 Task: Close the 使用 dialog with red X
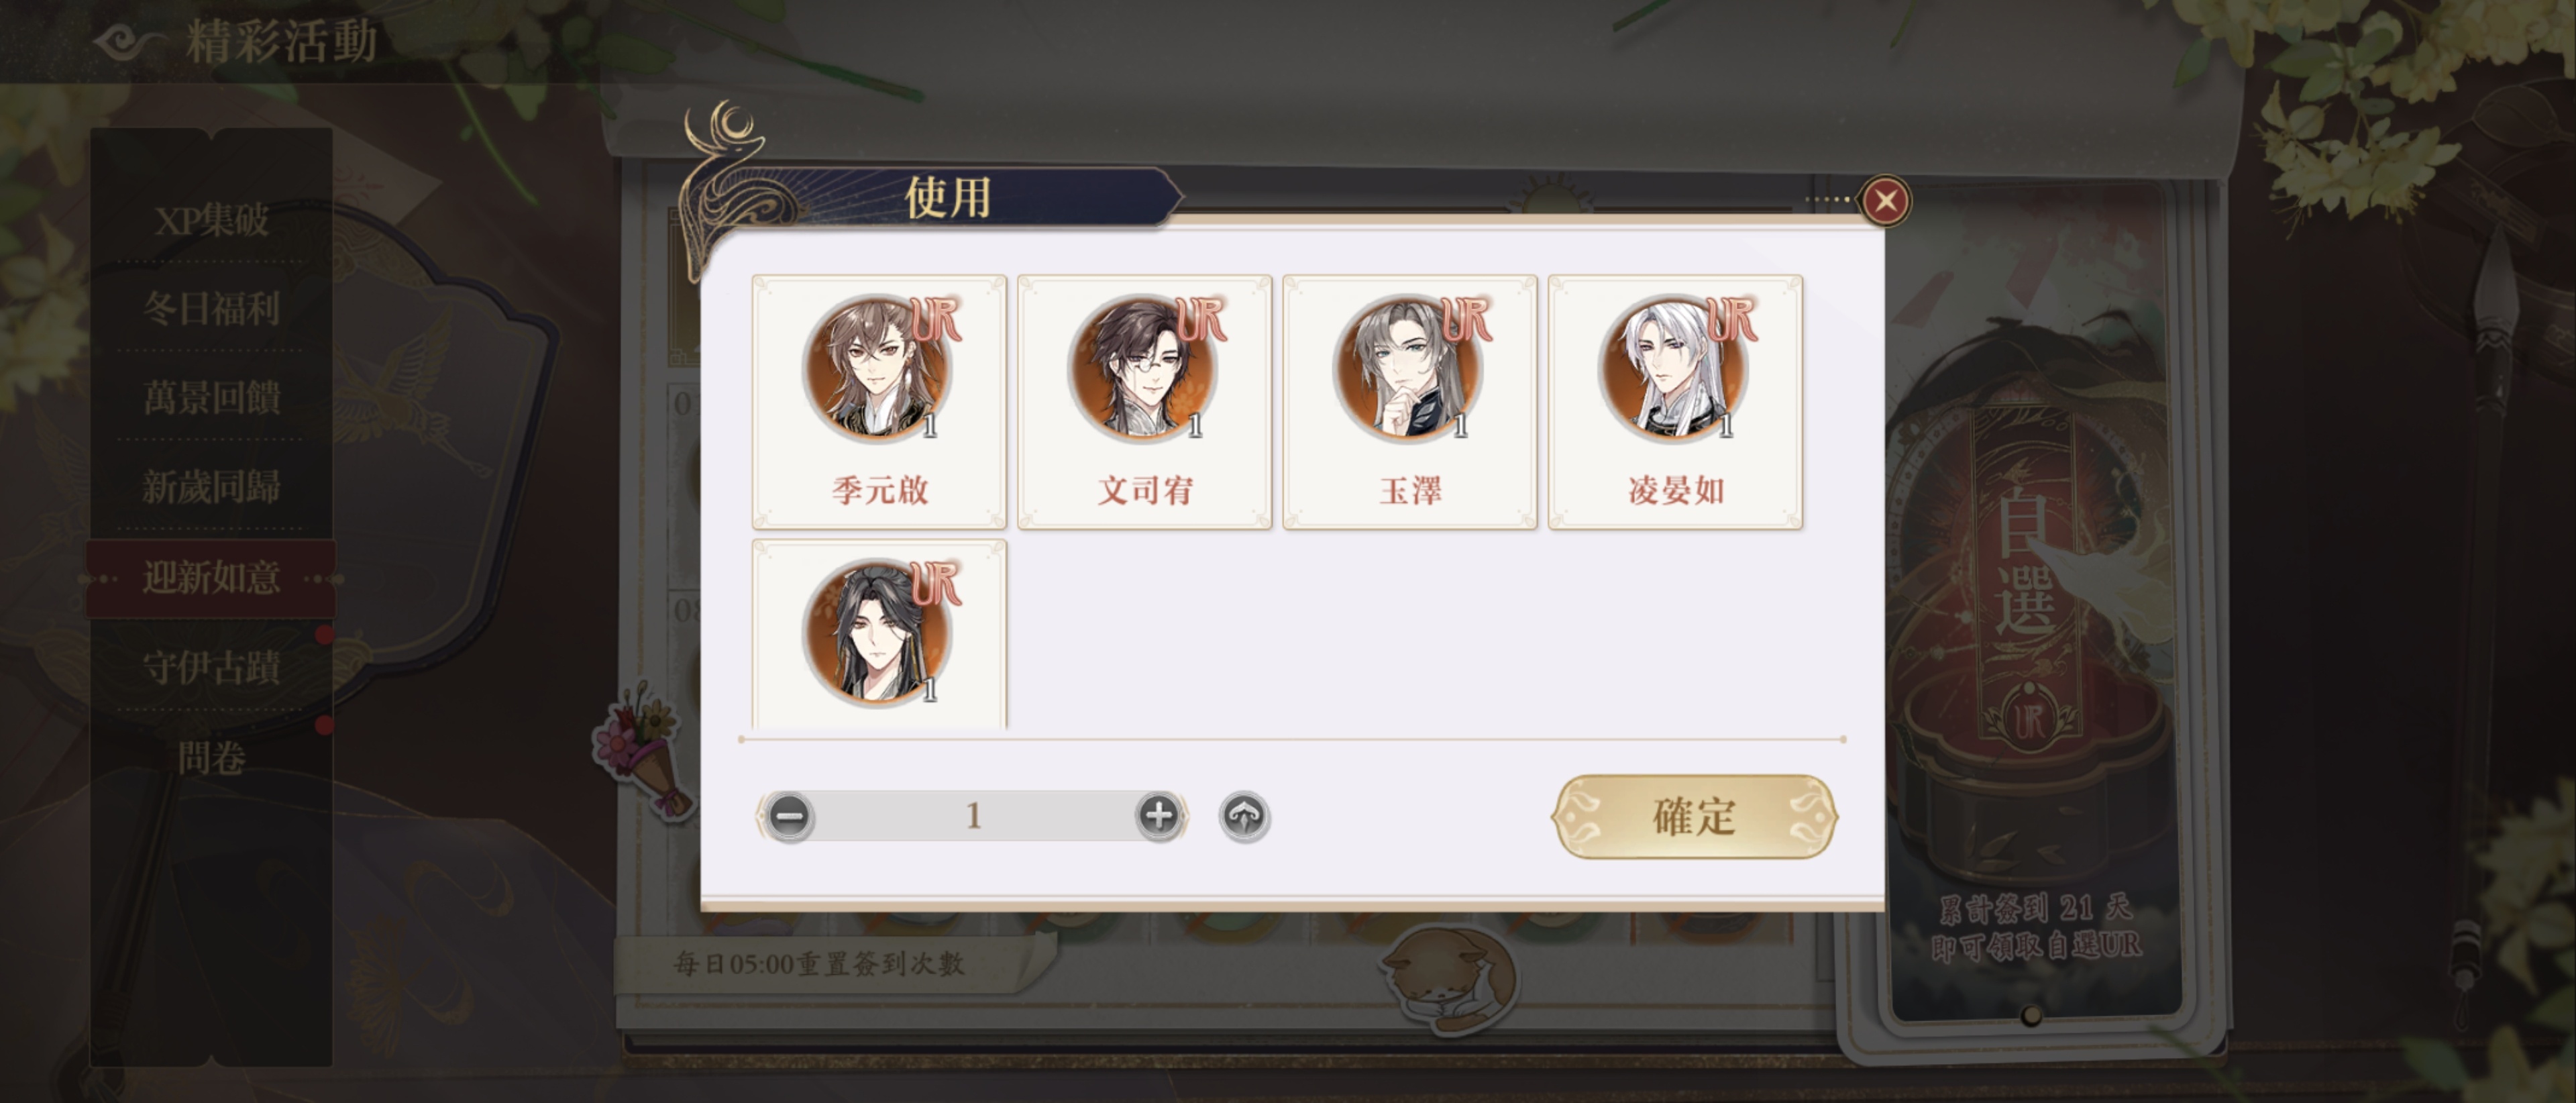tap(1886, 201)
